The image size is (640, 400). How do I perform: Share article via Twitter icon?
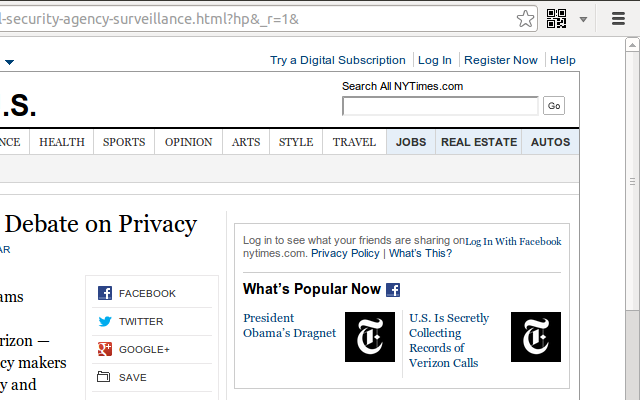point(105,321)
